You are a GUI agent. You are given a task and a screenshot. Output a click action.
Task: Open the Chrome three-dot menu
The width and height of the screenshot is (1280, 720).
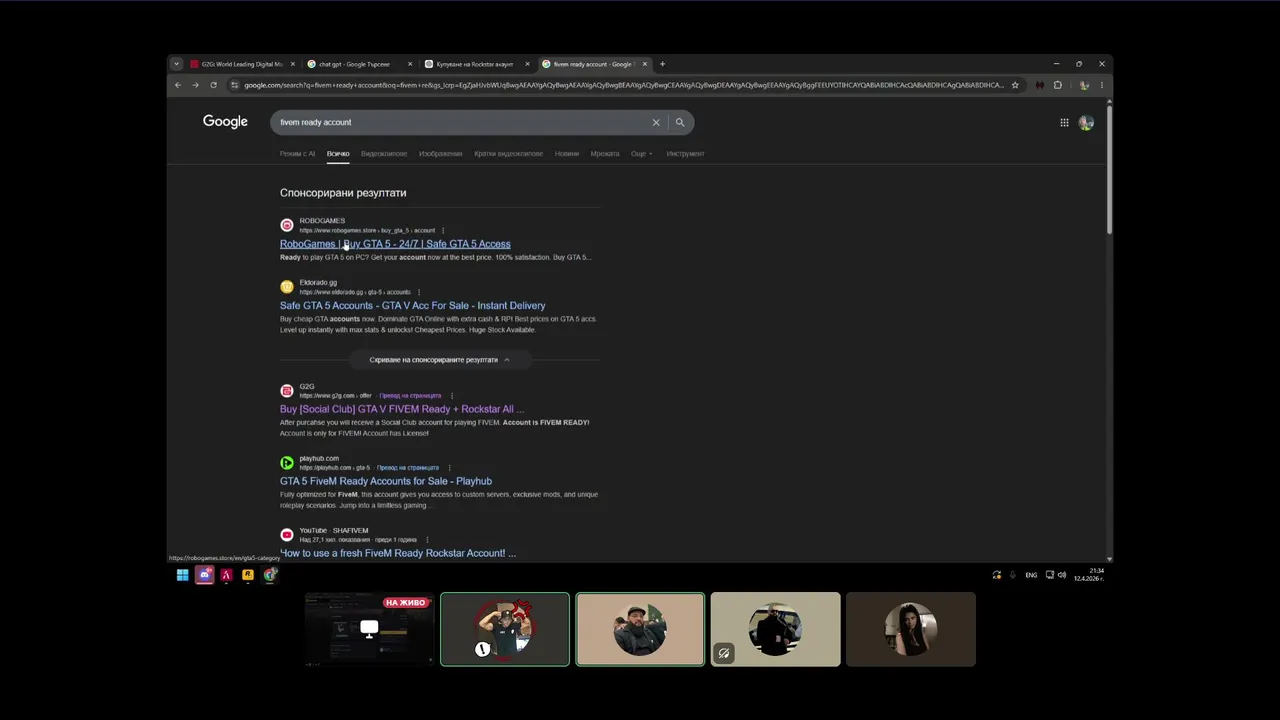(x=1102, y=85)
